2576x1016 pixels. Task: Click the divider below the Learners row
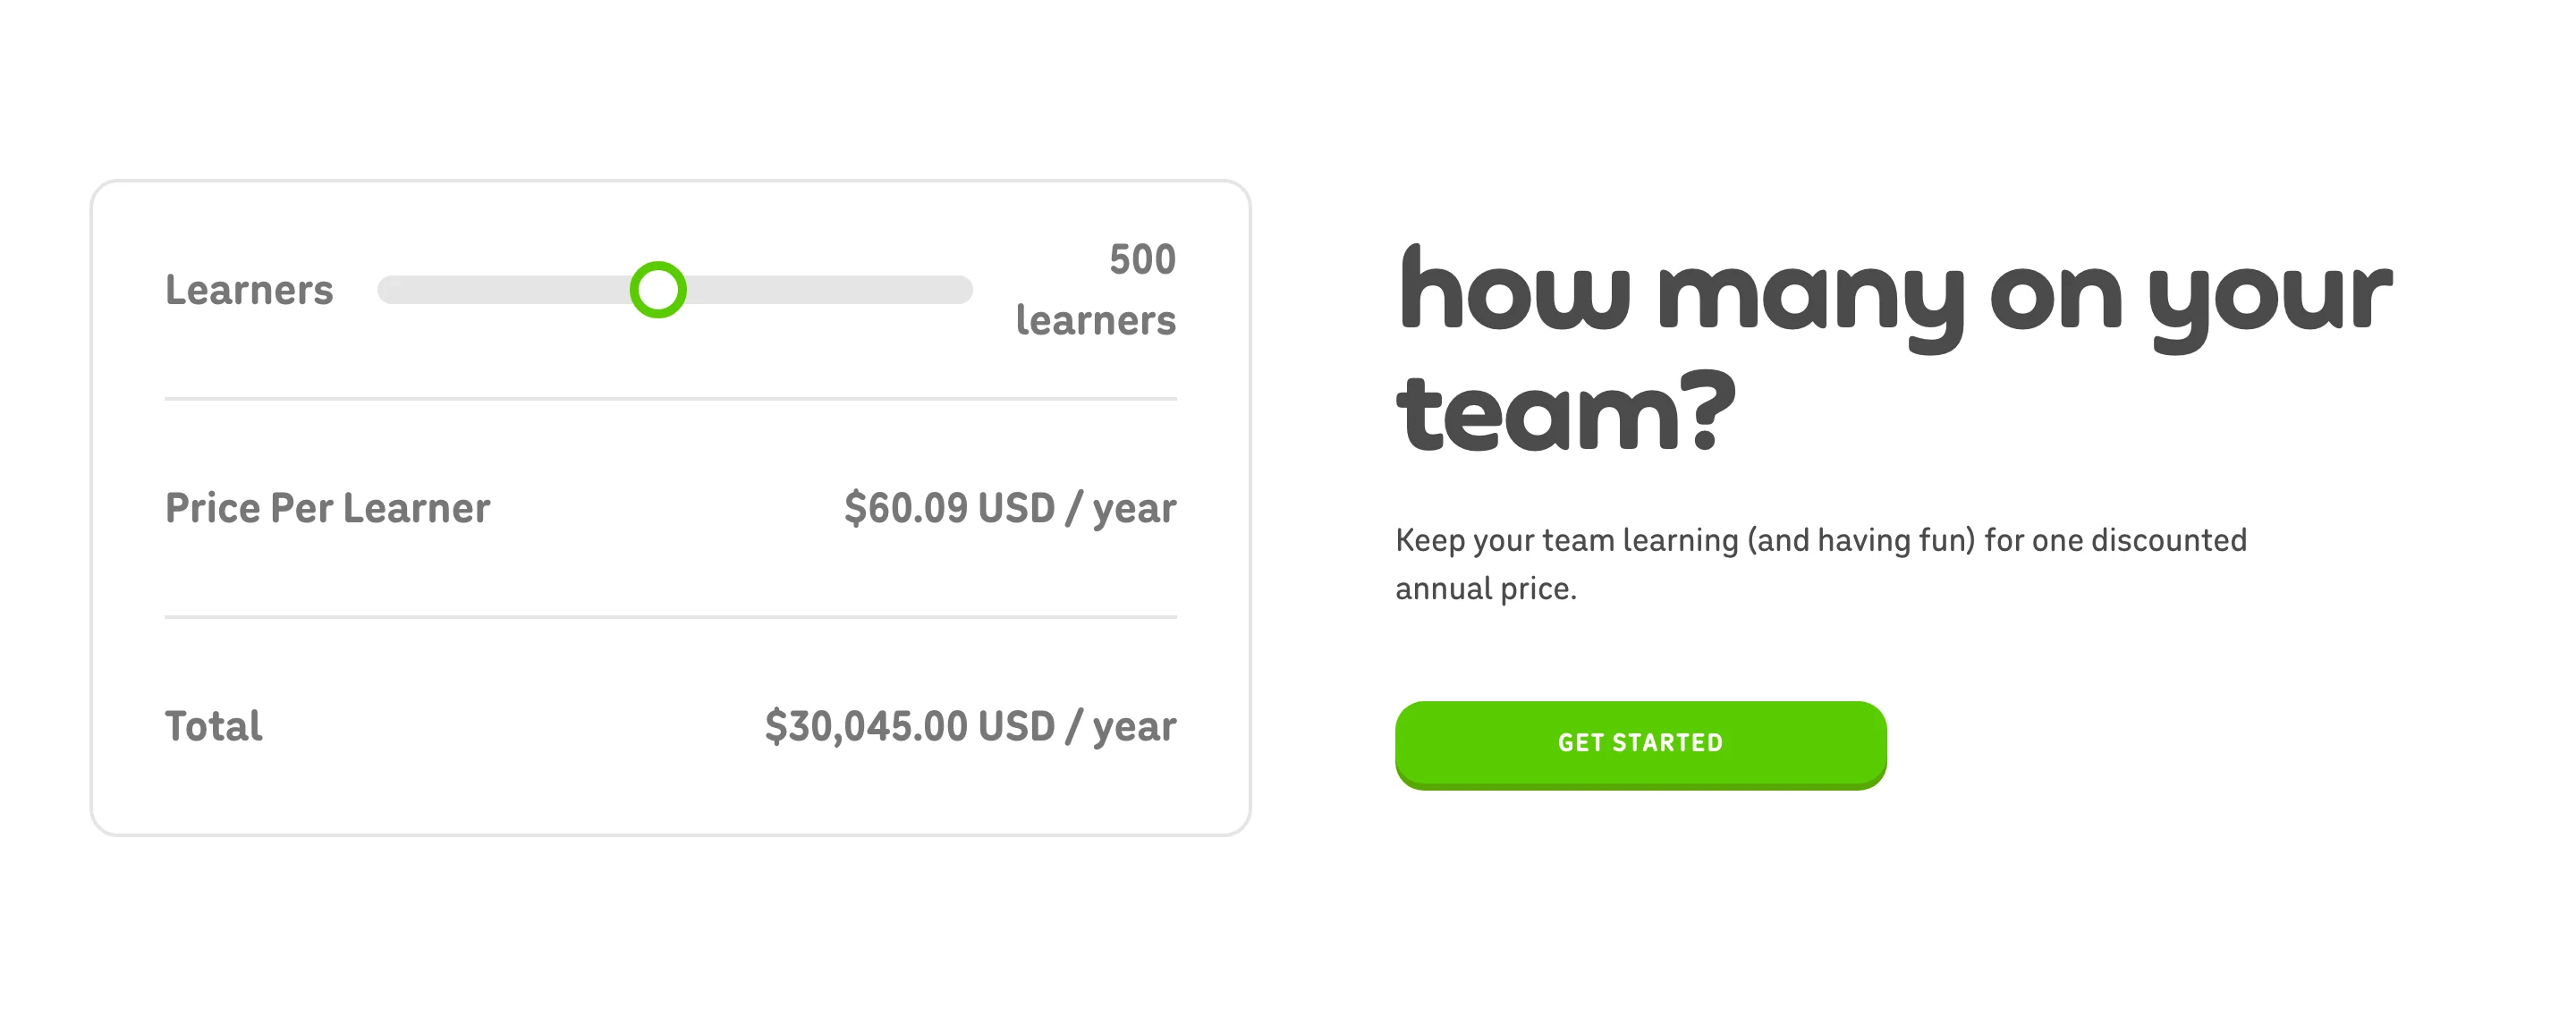tap(670, 399)
